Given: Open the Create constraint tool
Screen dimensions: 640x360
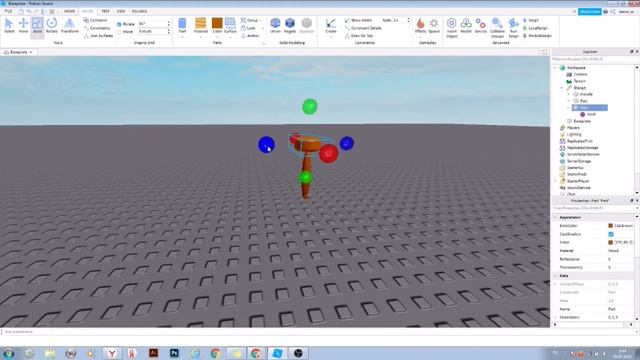Looking at the screenshot, I should 331,25.
